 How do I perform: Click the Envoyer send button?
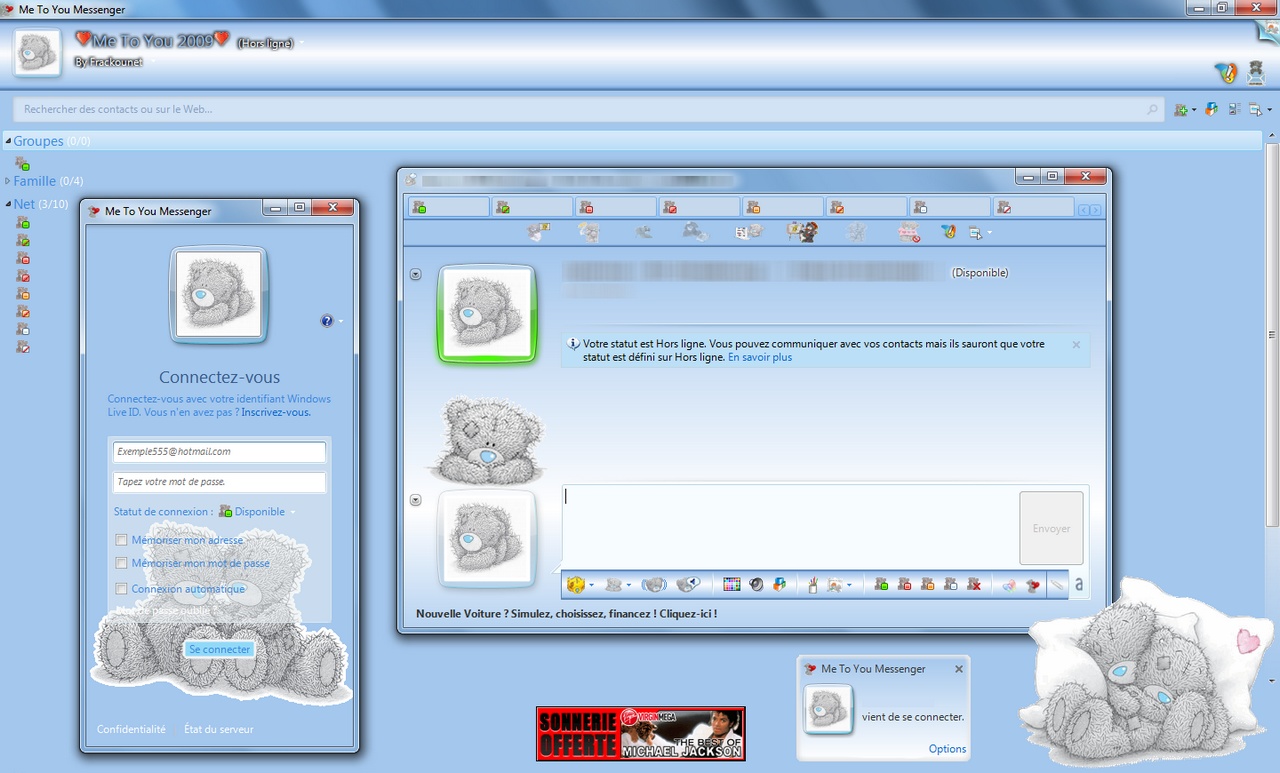(x=1051, y=528)
